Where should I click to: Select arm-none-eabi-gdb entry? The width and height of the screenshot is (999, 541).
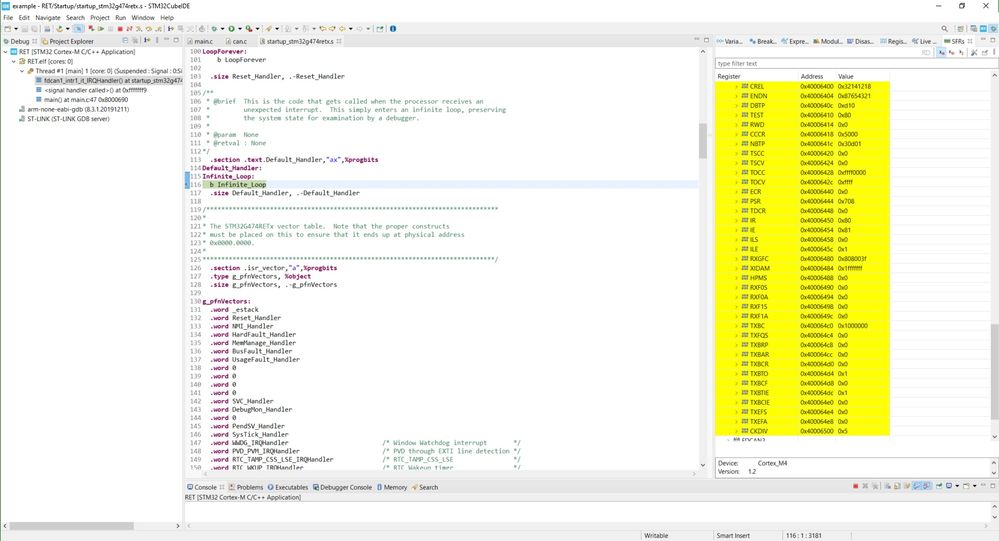(x=74, y=109)
